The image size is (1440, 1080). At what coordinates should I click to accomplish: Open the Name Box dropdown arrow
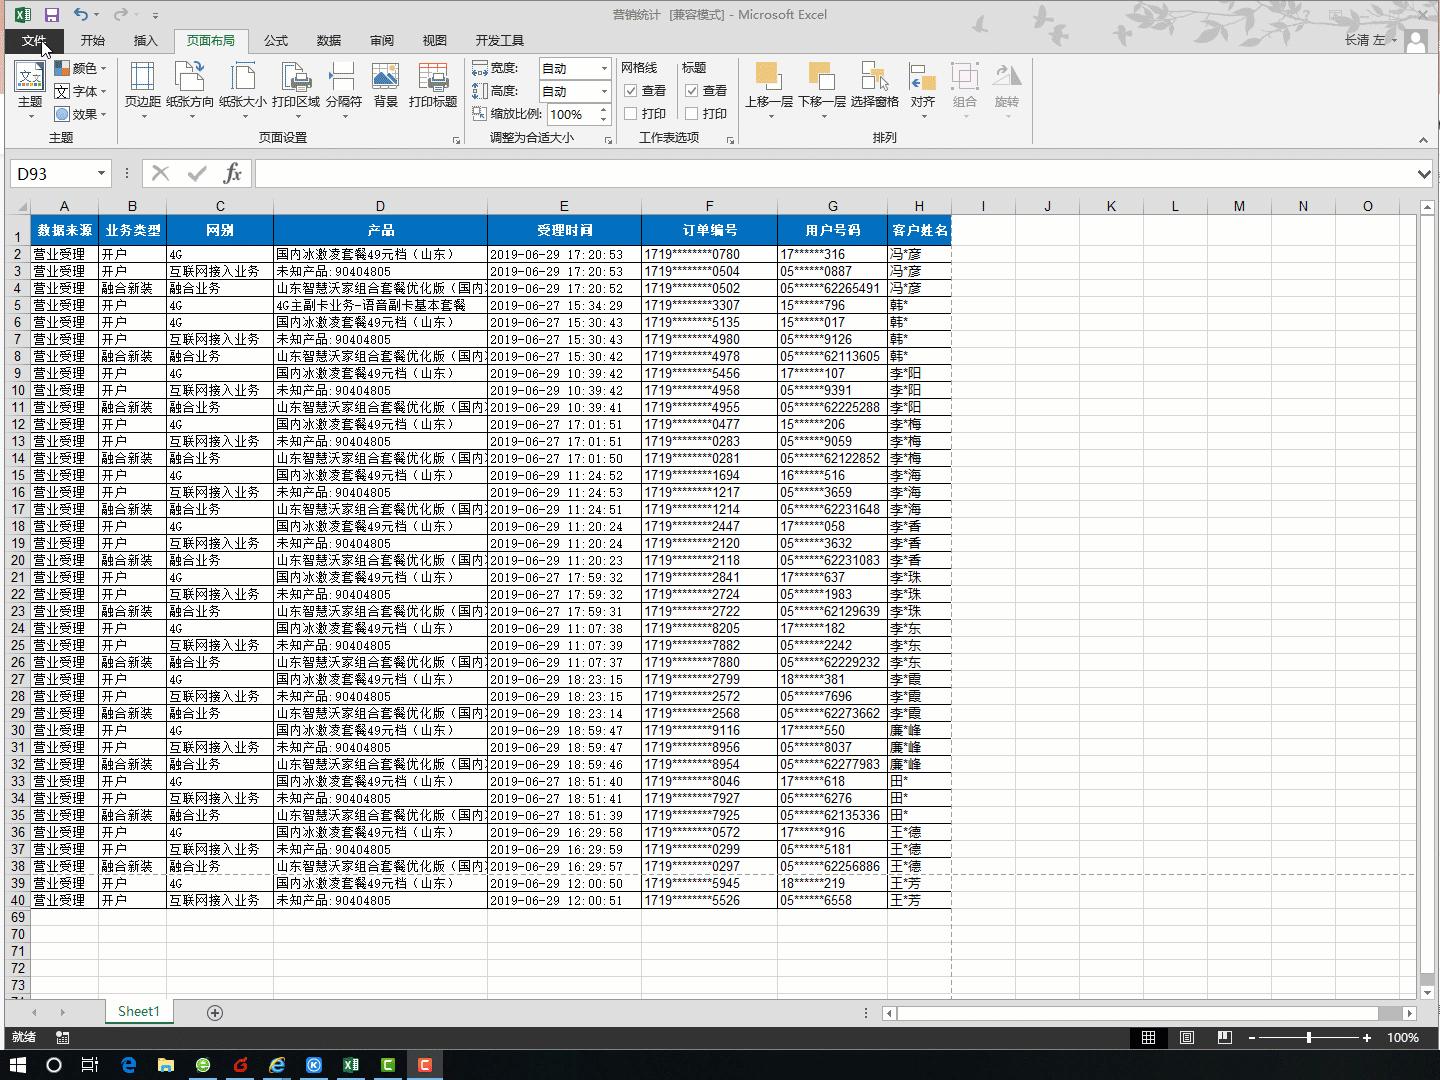[x=101, y=174]
